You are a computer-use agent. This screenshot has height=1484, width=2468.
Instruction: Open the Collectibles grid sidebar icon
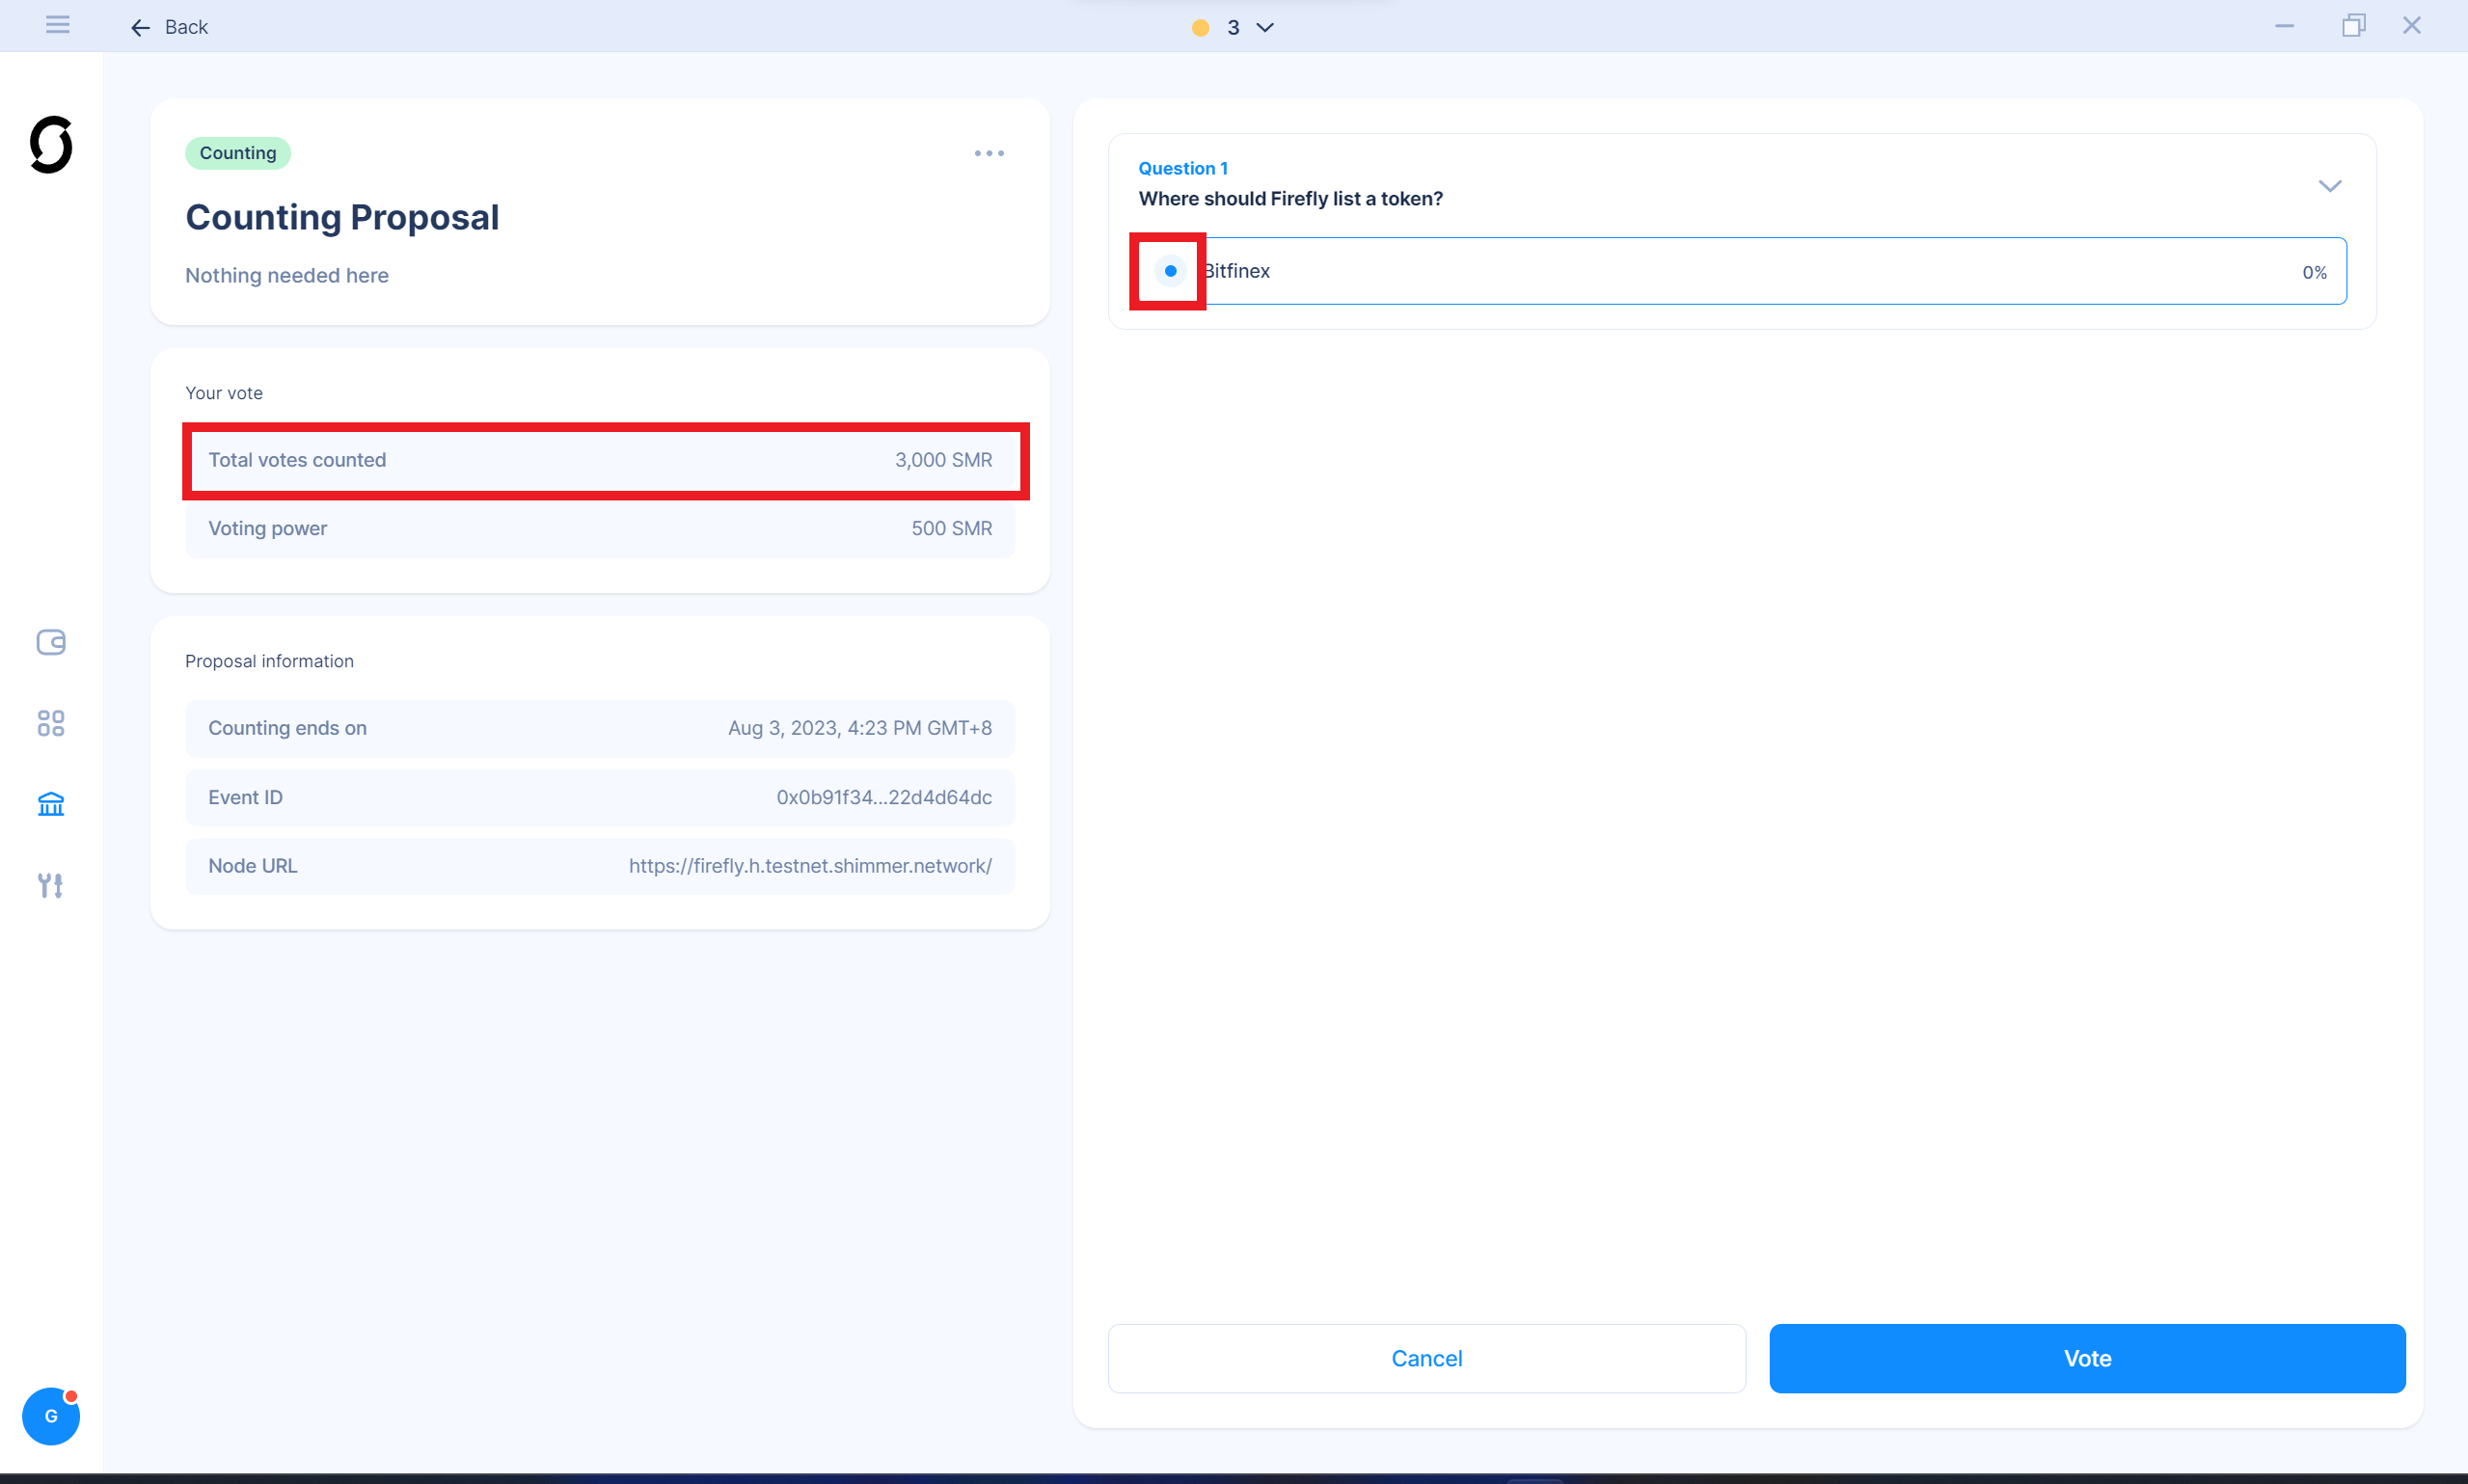(51, 723)
